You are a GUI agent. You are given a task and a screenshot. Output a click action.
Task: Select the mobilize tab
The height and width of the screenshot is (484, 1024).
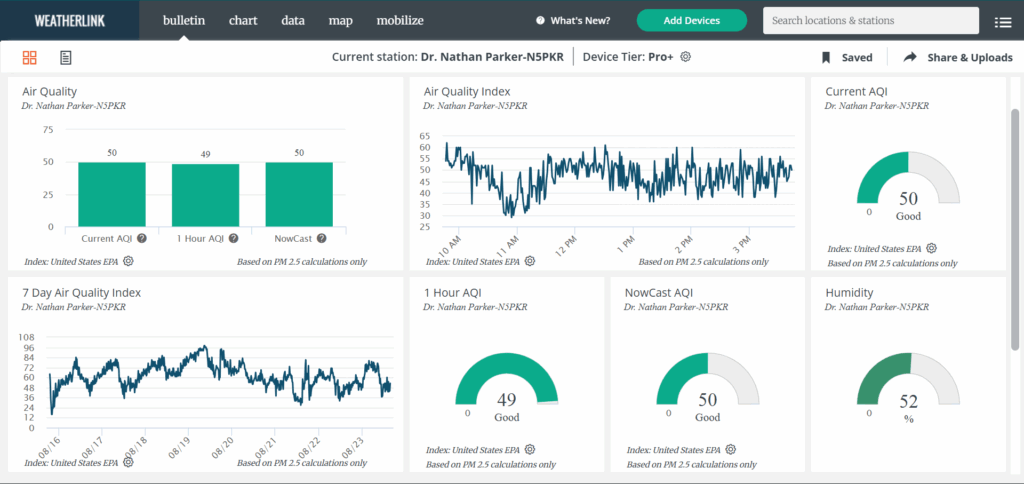(400, 20)
